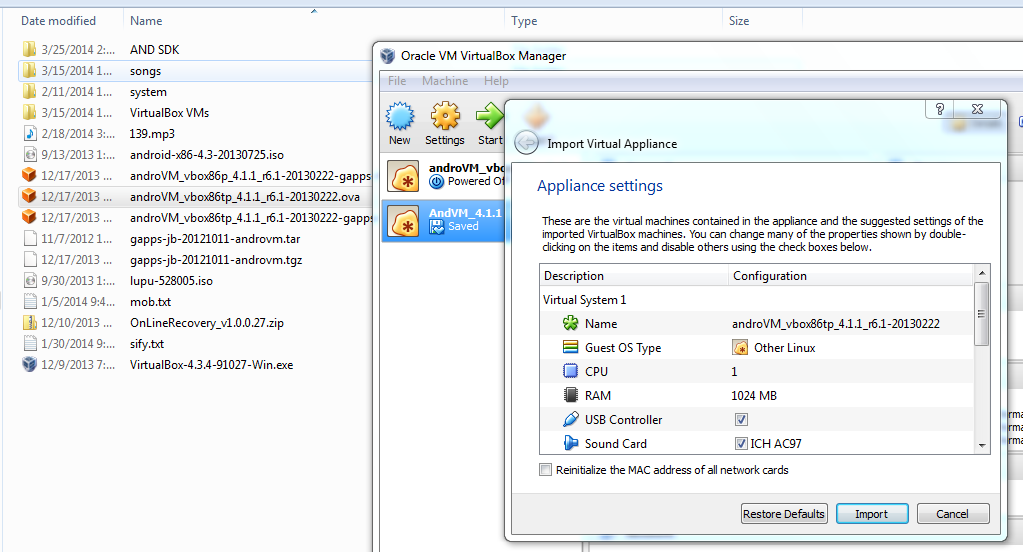Click the VirtualBox-4.3.4 installer exe icon

point(29,364)
